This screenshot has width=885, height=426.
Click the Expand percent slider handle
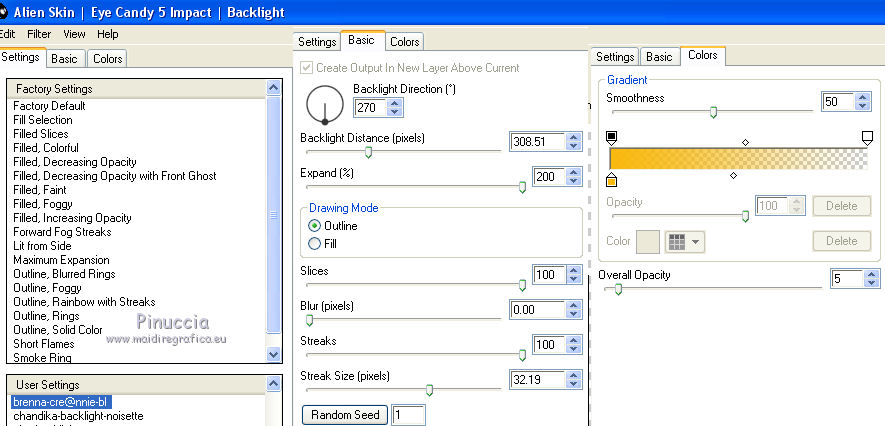[x=523, y=187]
